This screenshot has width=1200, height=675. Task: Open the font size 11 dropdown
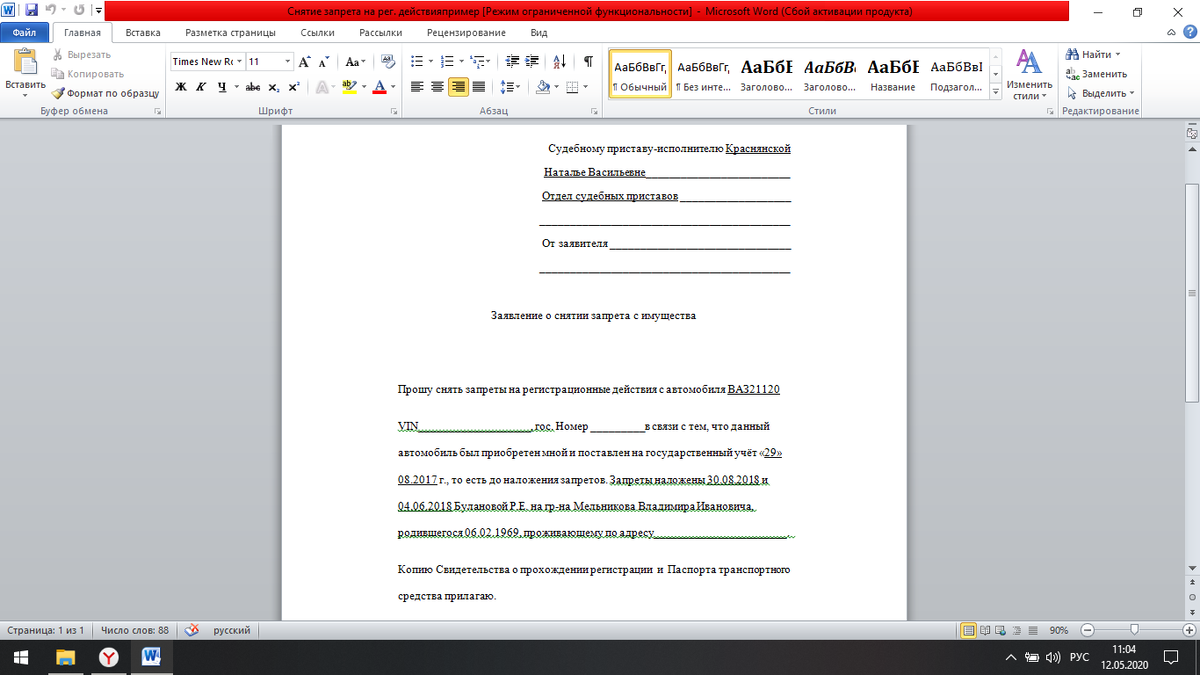click(288, 62)
